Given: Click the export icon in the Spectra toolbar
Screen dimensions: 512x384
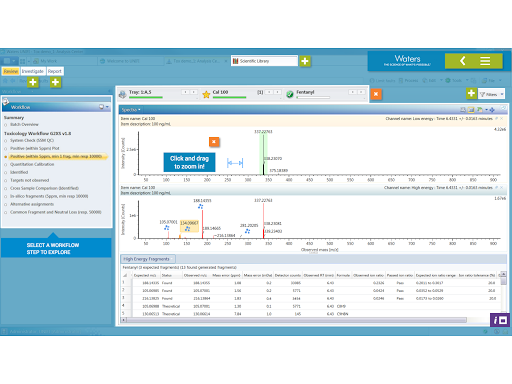Looking at the screenshot, I should (x=480, y=109).
